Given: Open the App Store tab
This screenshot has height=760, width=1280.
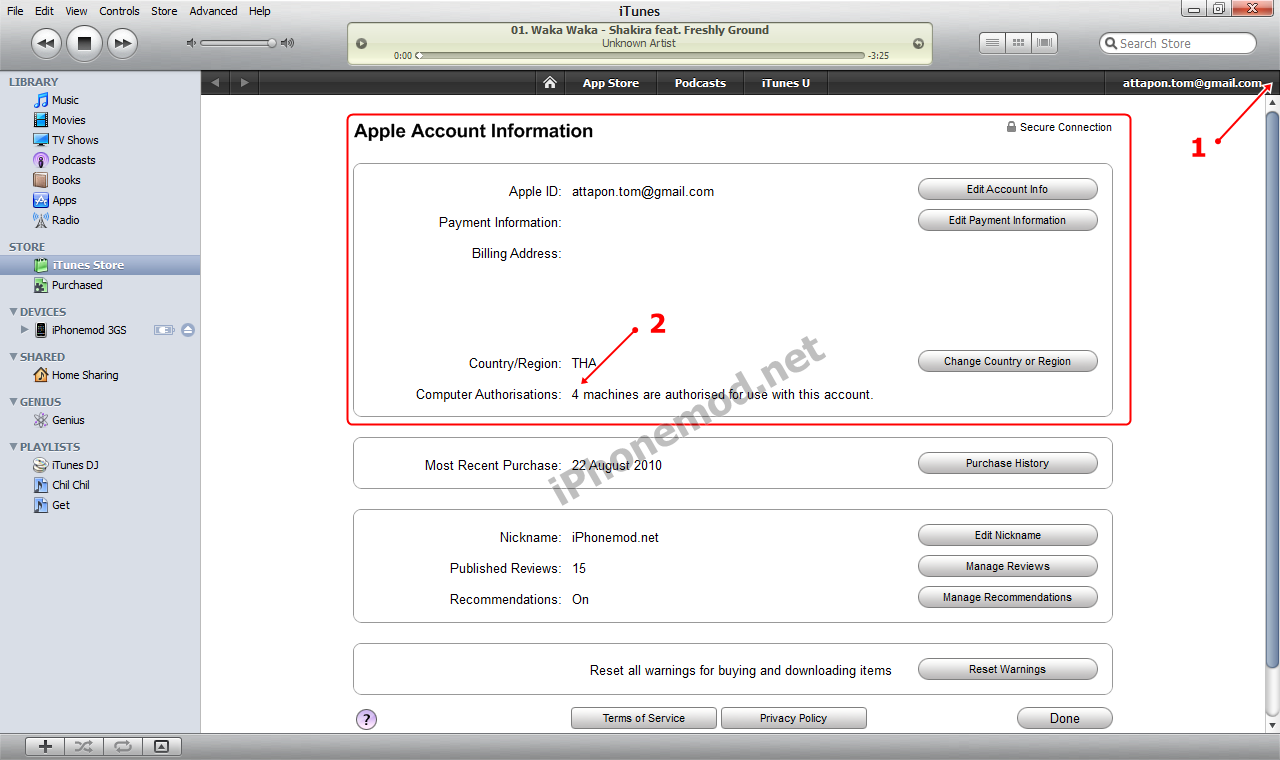Looking at the screenshot, I should click(610, 83).
